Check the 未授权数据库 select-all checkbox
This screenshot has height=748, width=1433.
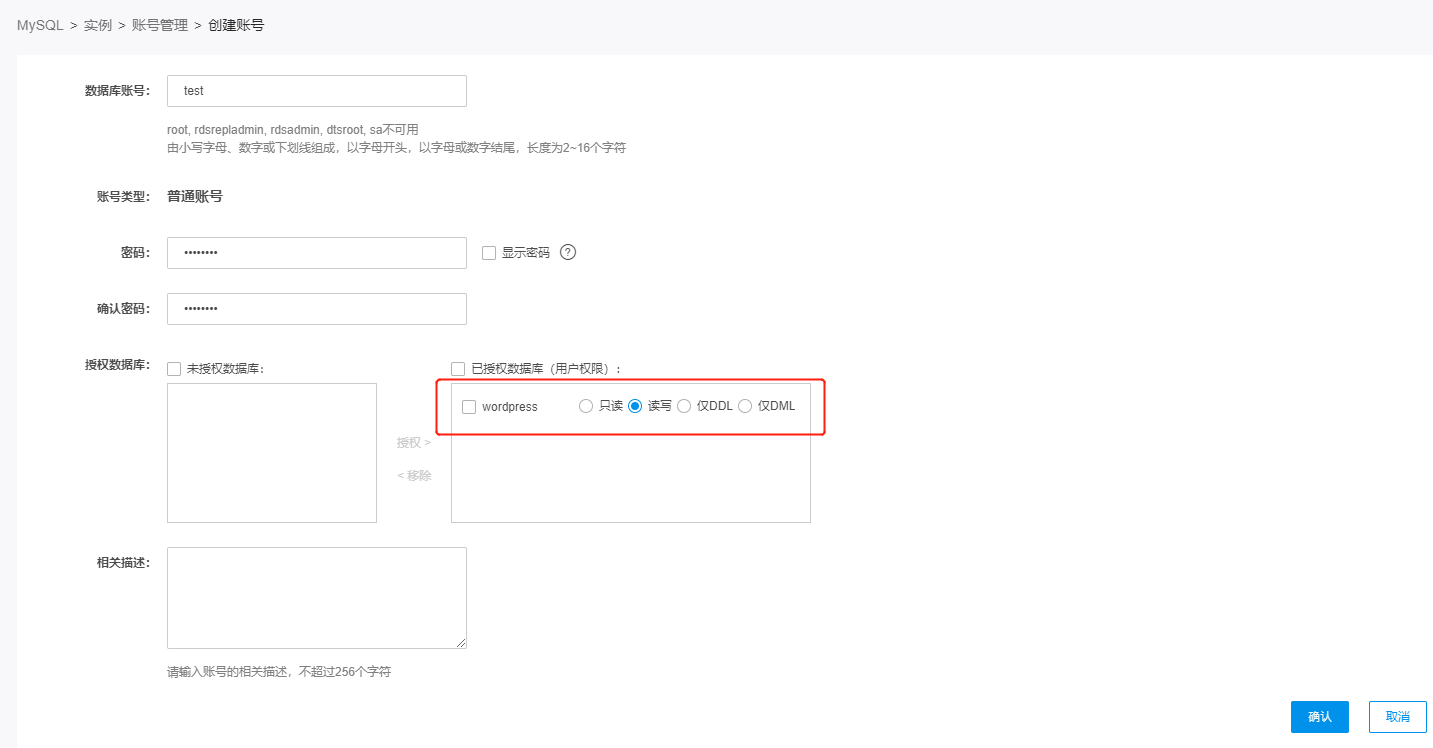point(174,368)
